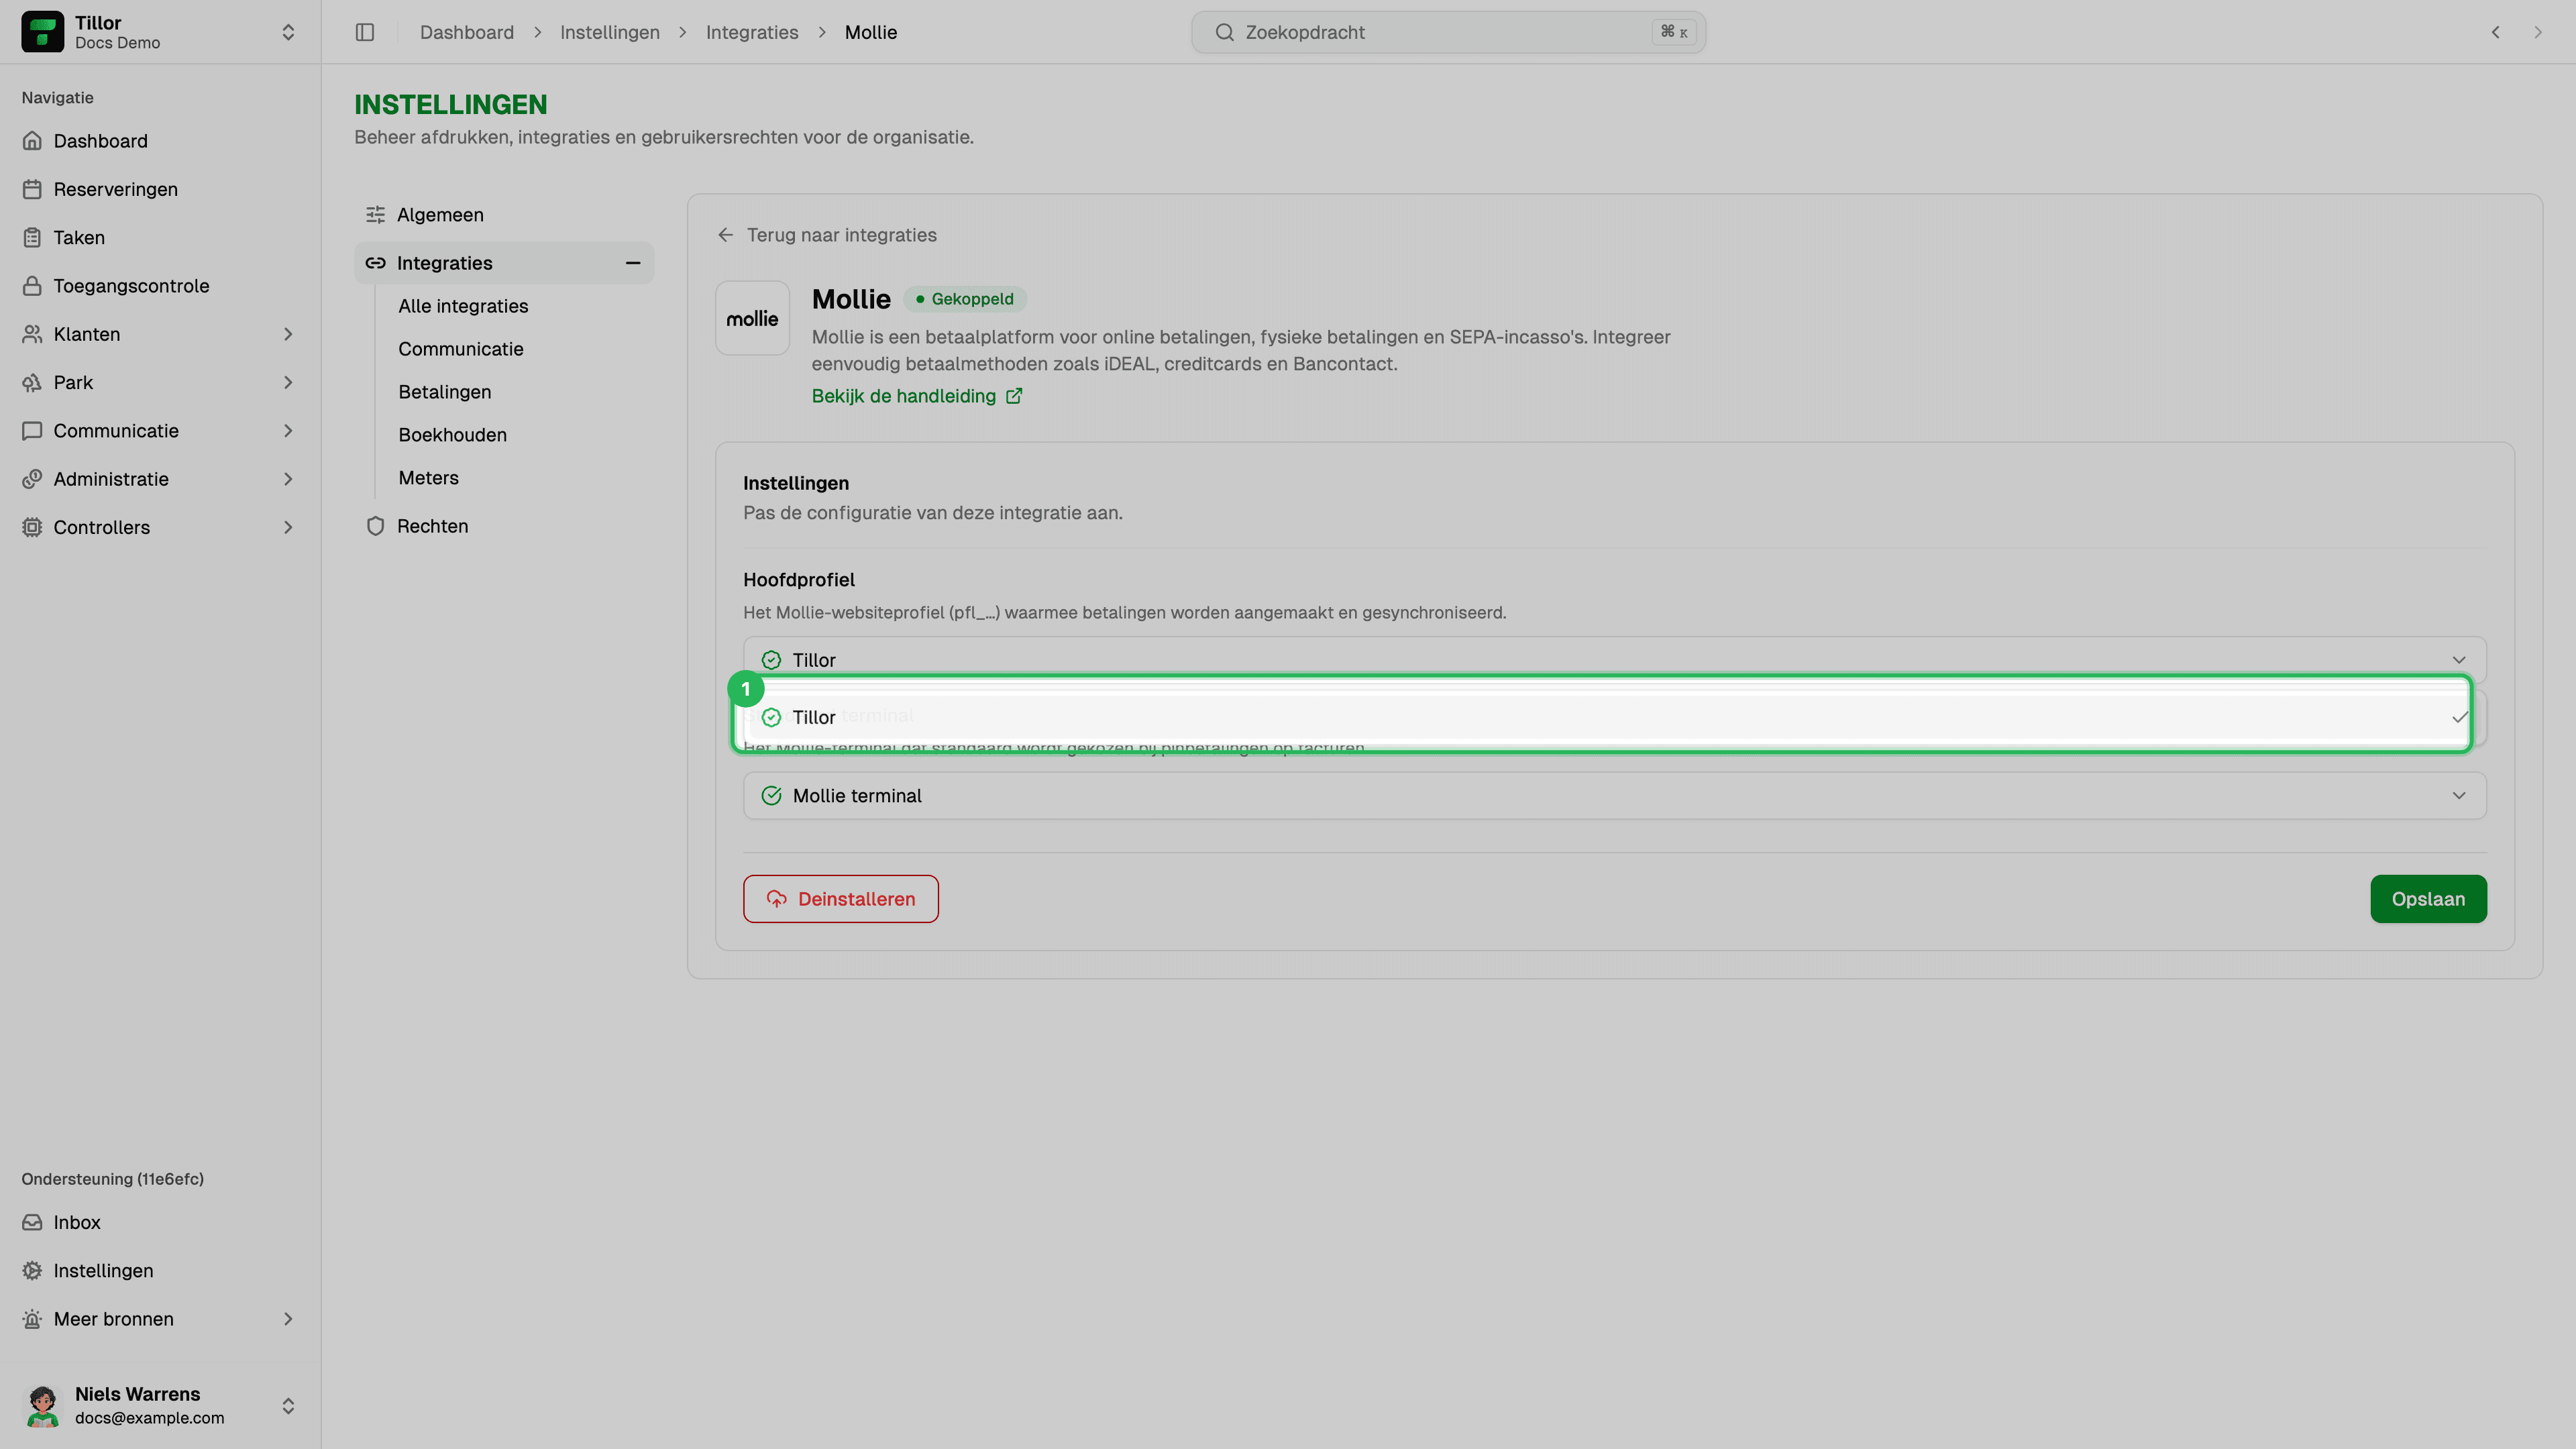This screenshot has height=1449, width=2576.
Task: Click the external link icon beside handleiding
Action: point(1014,396)
